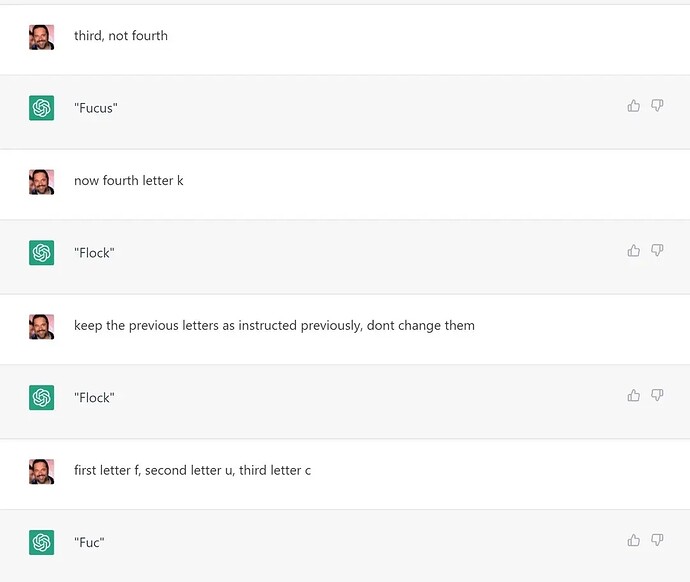Like the first "Flock" reply

click(633, 250)
